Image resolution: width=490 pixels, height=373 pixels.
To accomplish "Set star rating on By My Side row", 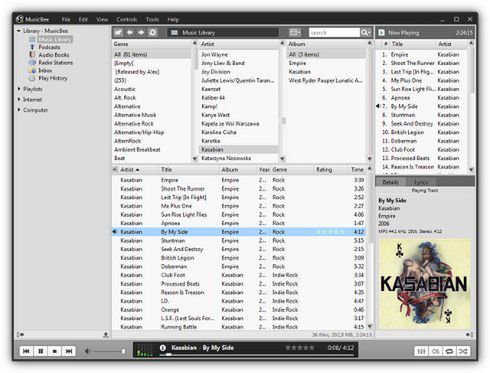I will [x=330, y=232].
